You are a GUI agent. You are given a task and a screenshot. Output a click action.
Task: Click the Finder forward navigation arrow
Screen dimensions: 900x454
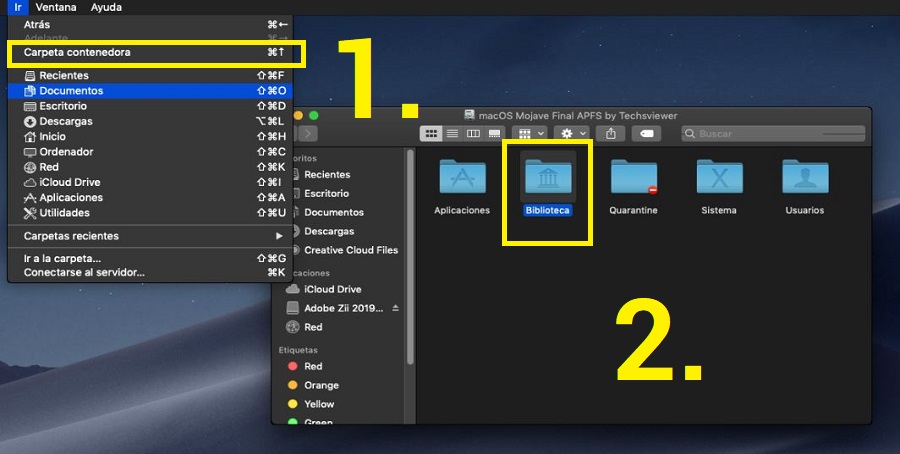308,134
